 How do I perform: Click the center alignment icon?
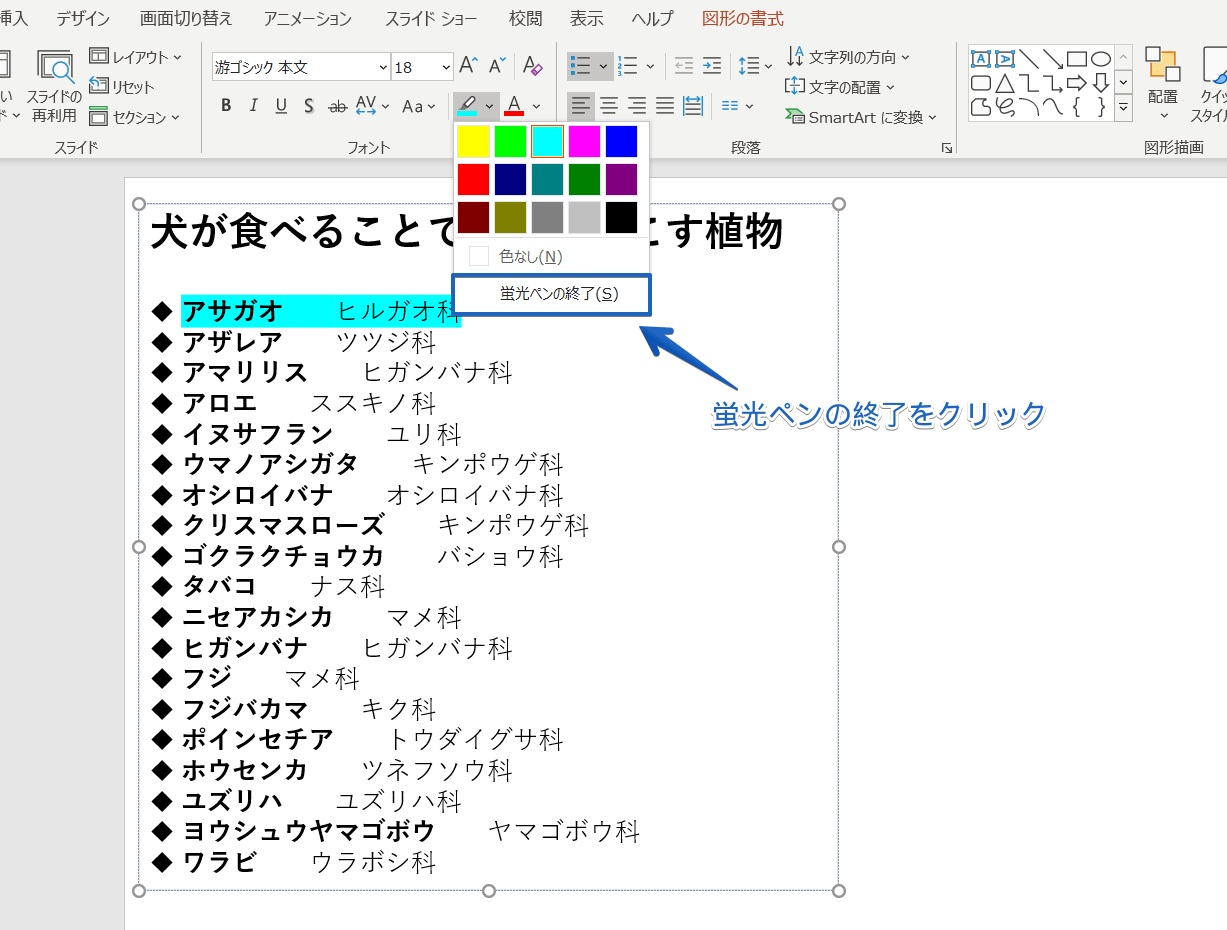[608, 106]
